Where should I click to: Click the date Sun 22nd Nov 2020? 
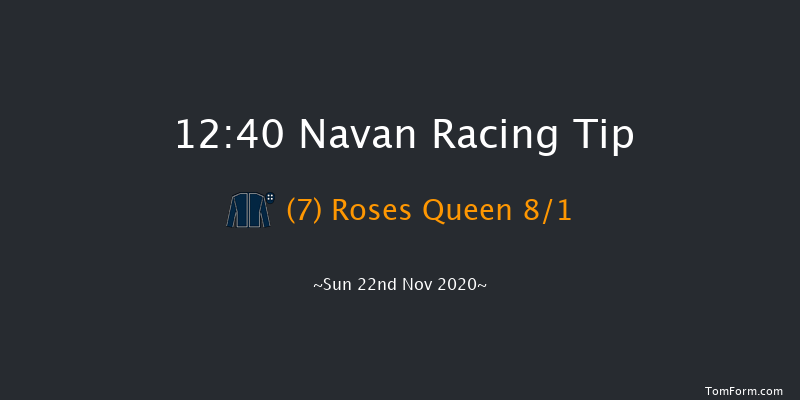tap(400, 285)
